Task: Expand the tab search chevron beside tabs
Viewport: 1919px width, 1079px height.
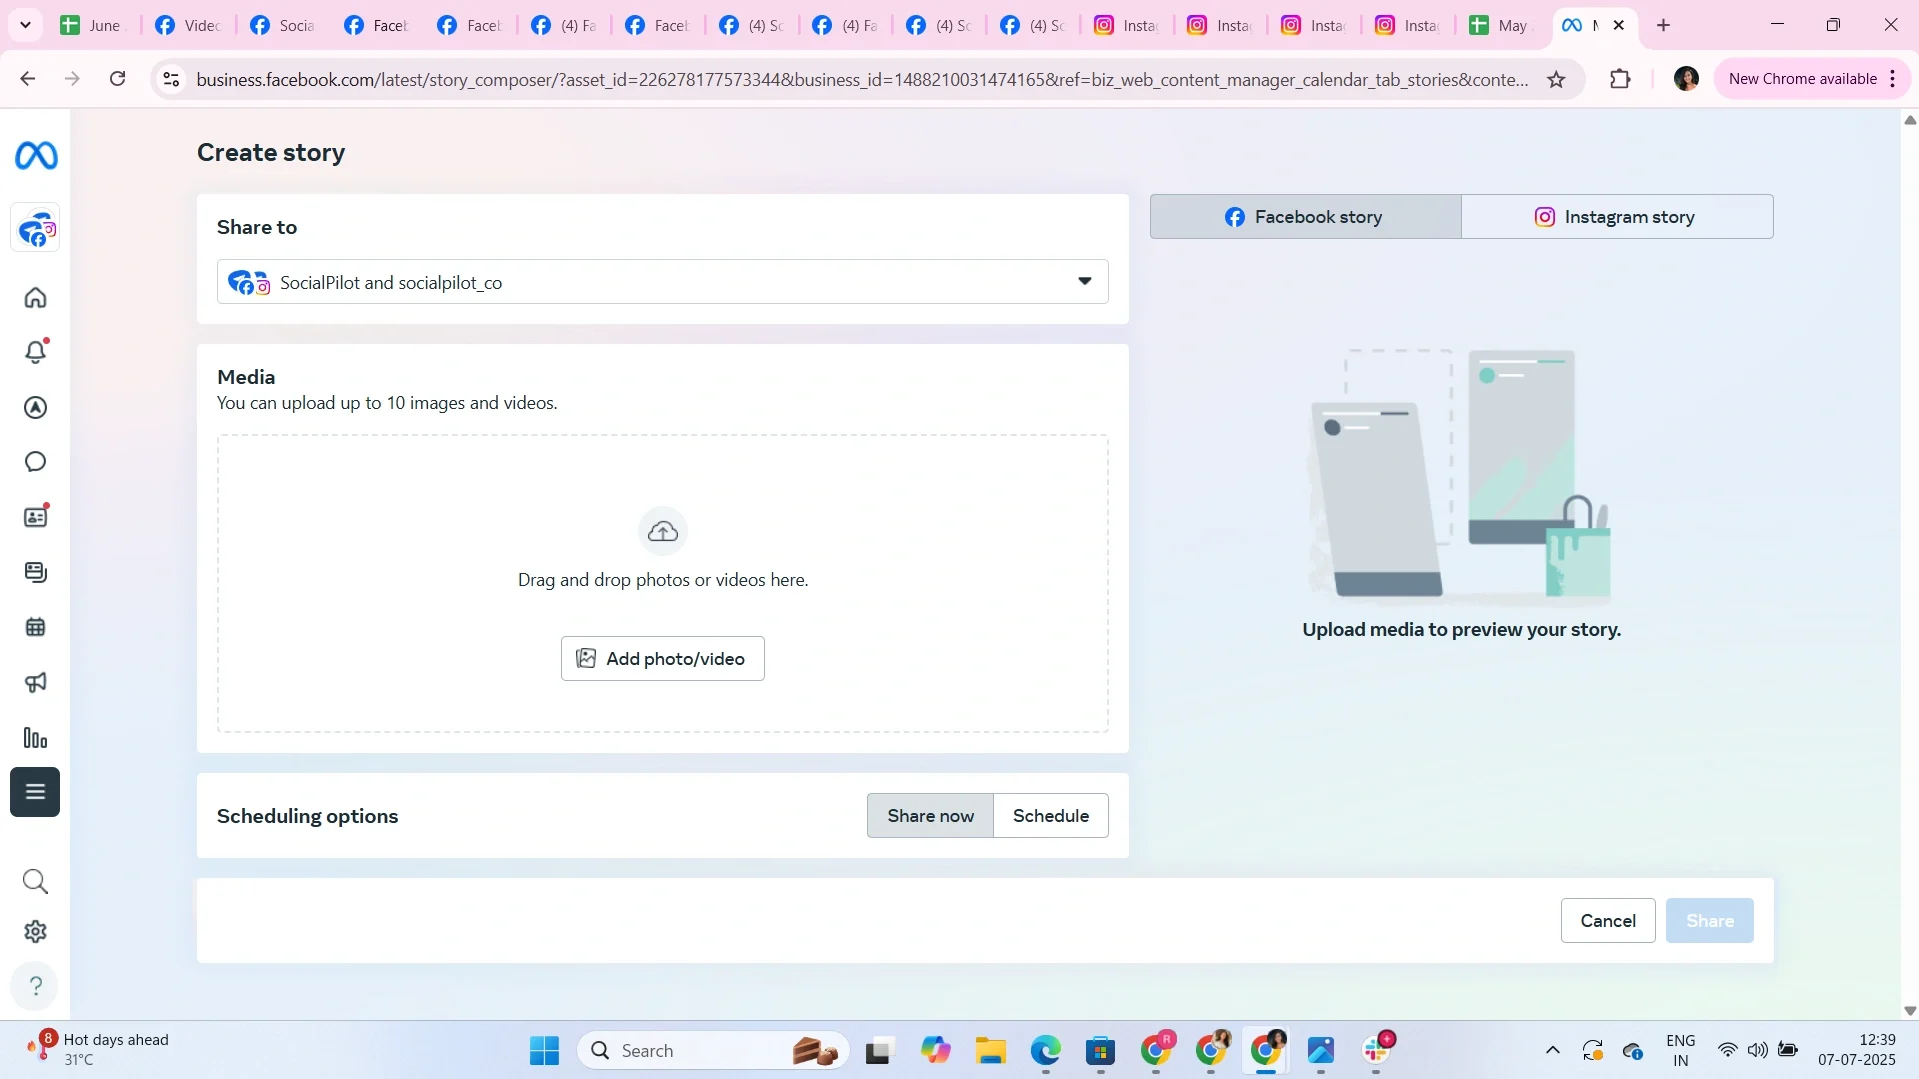Action: click(26, 24)
